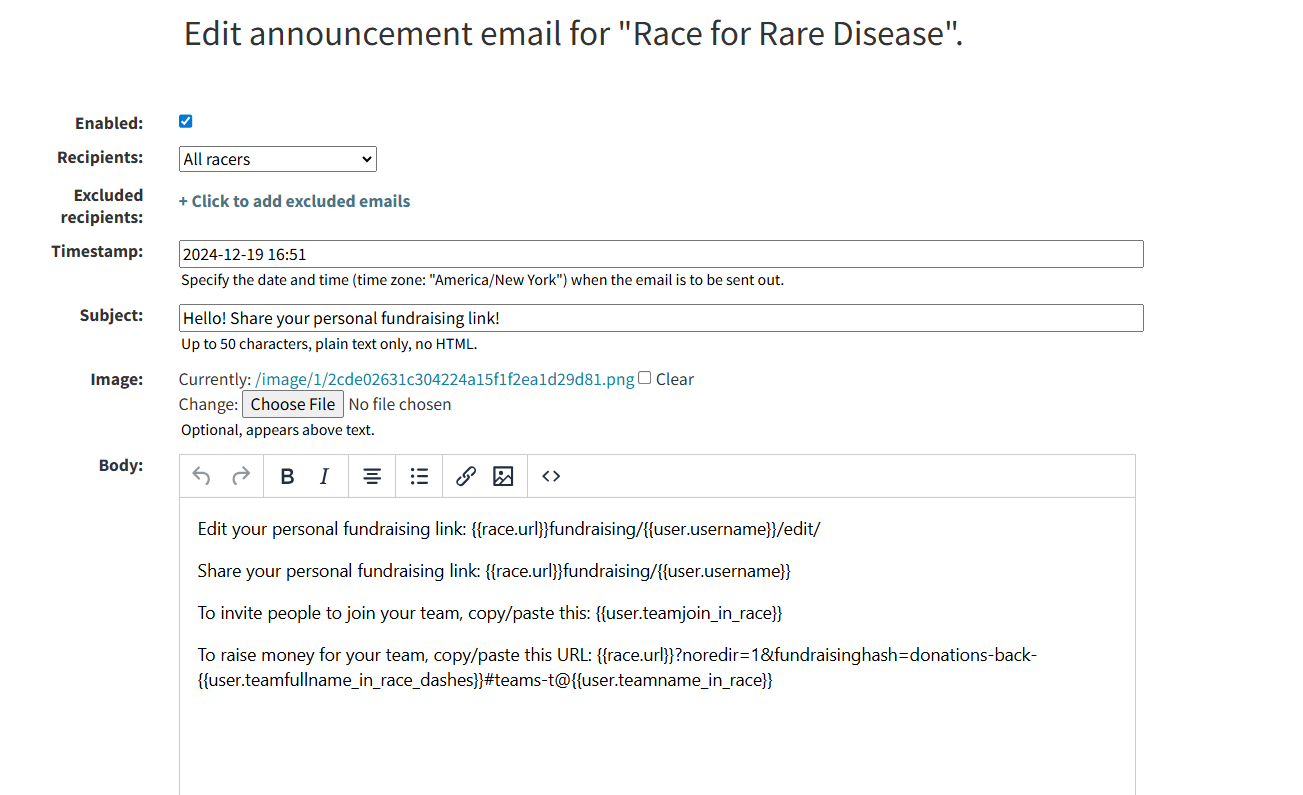Click the Timestamp input field

coord(660,253)
